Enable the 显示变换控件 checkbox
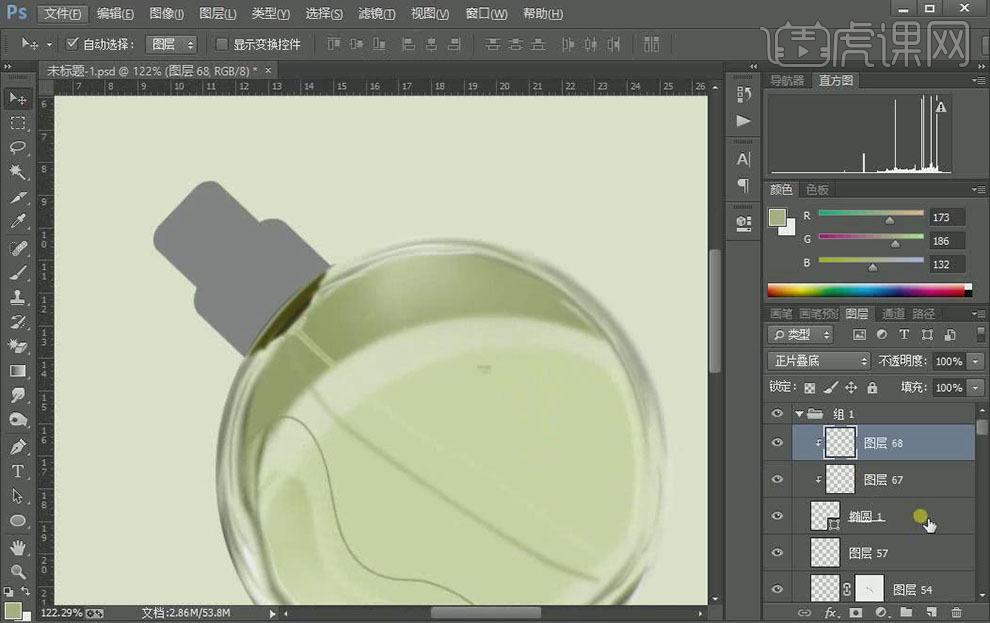This screenshot has height=623, width=990. pyautogui.click(x=222, y=45)
